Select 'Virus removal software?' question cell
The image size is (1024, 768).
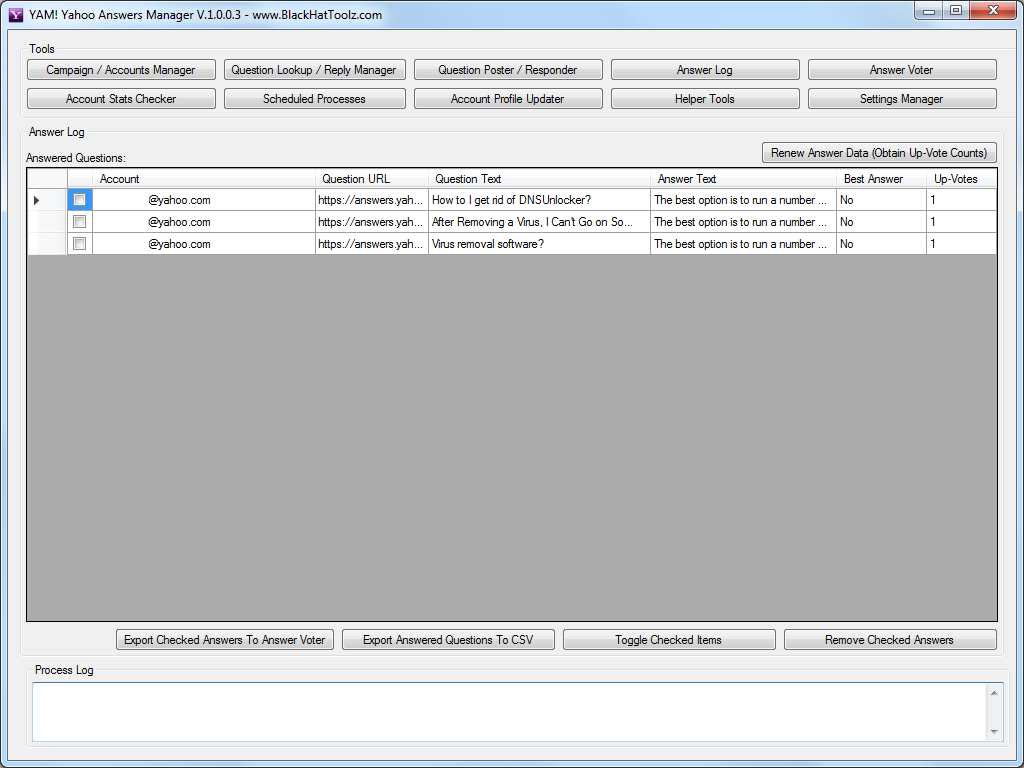coord(539,244)
